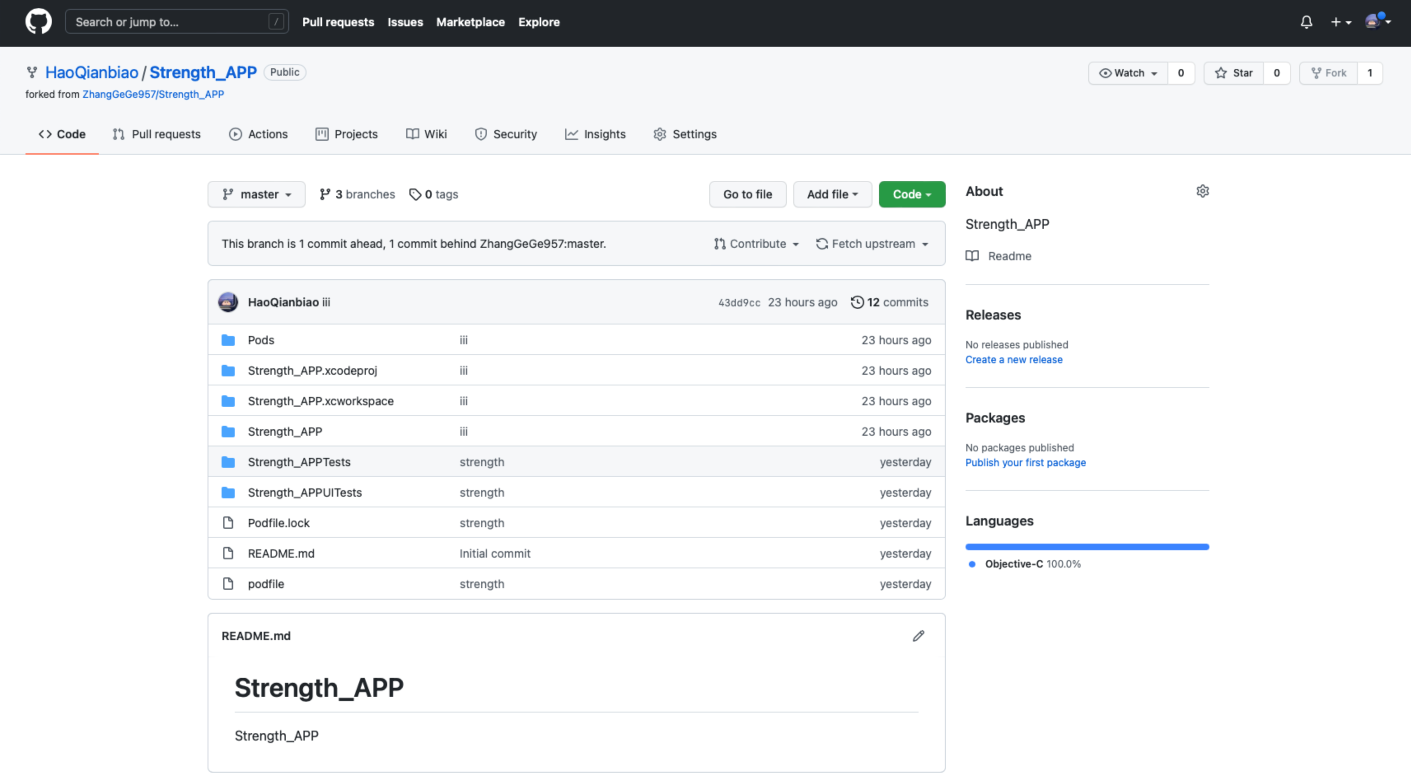Open Issues in top navigation

coord(405,22)
